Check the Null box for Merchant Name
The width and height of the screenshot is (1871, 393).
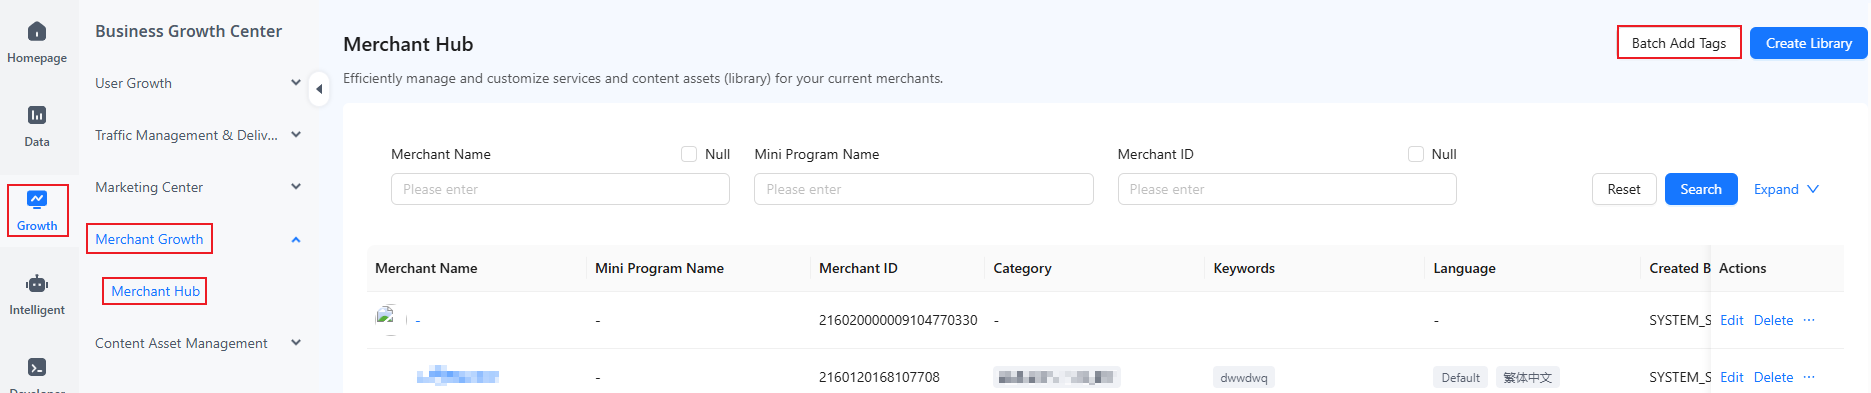coord(689,154)
